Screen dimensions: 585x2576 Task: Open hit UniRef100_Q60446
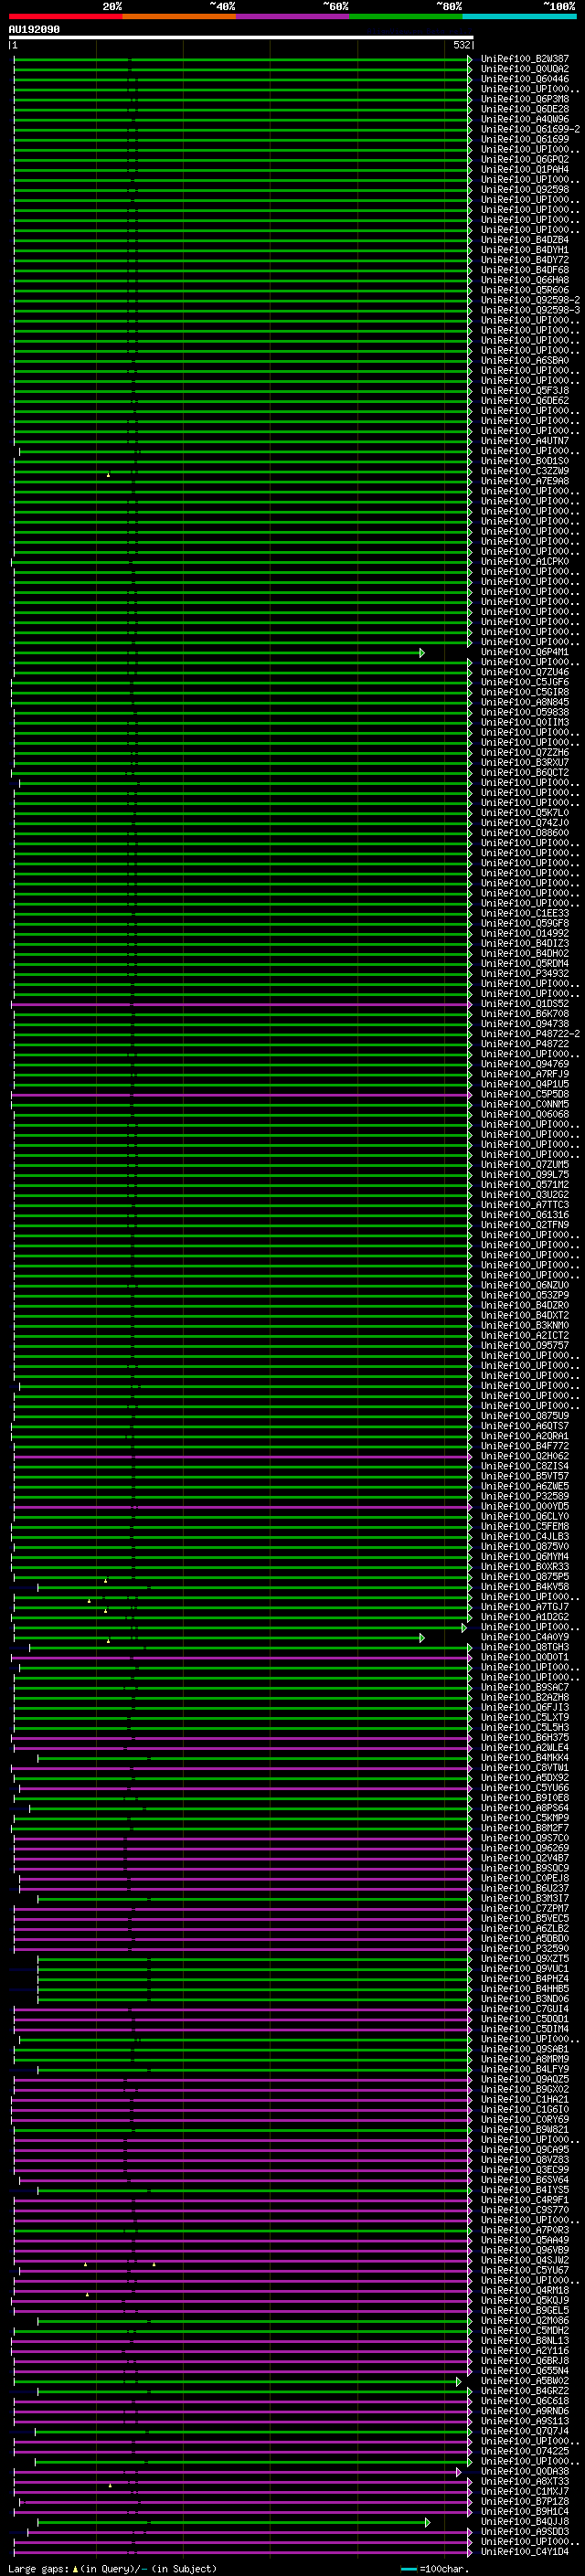(524, 79)
